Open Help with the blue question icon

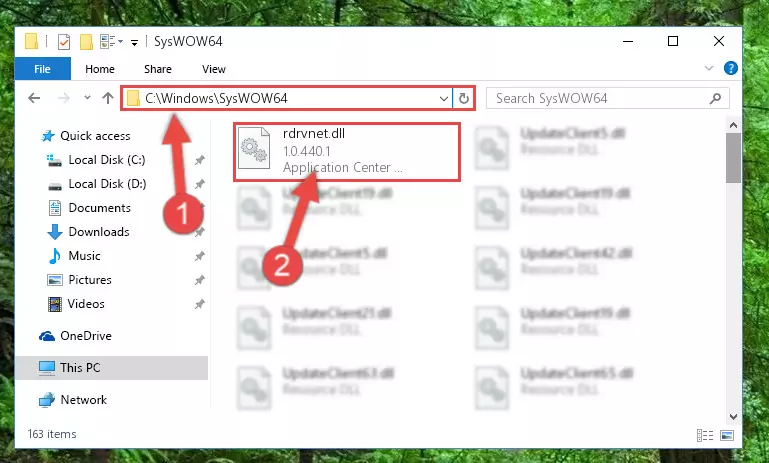click(x=730, y=68)
